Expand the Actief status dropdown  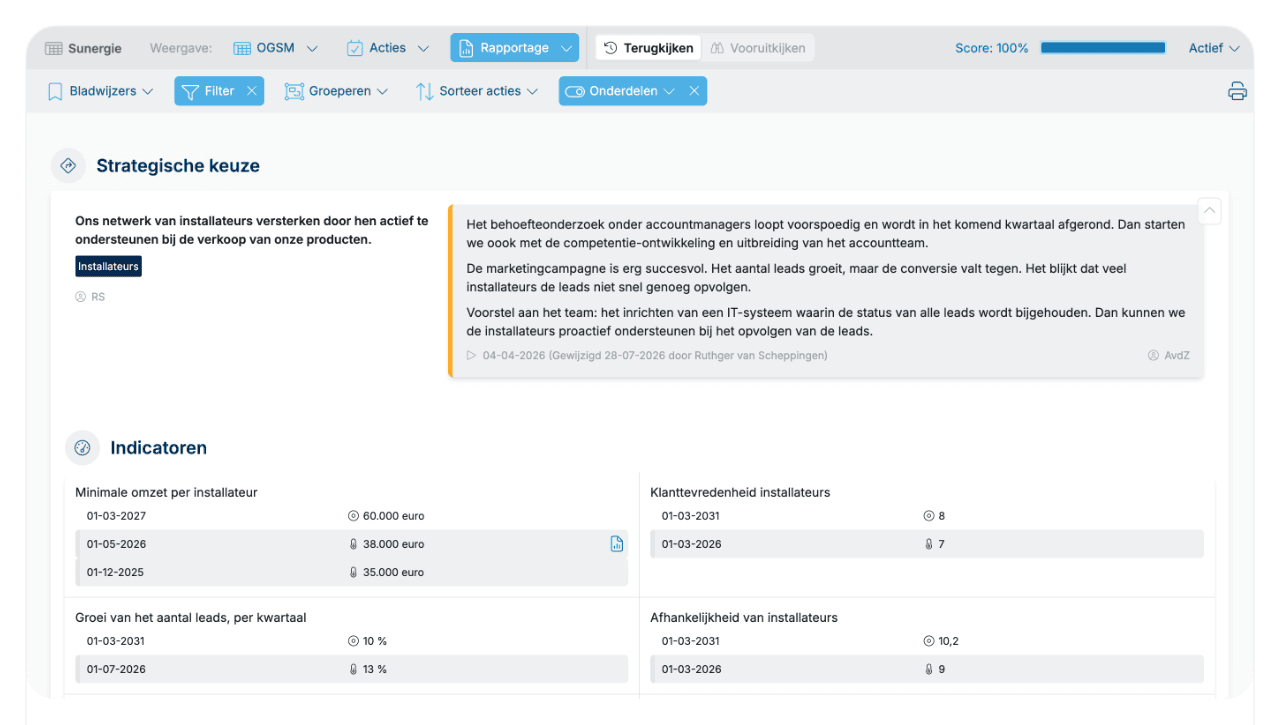(1214, 48)
